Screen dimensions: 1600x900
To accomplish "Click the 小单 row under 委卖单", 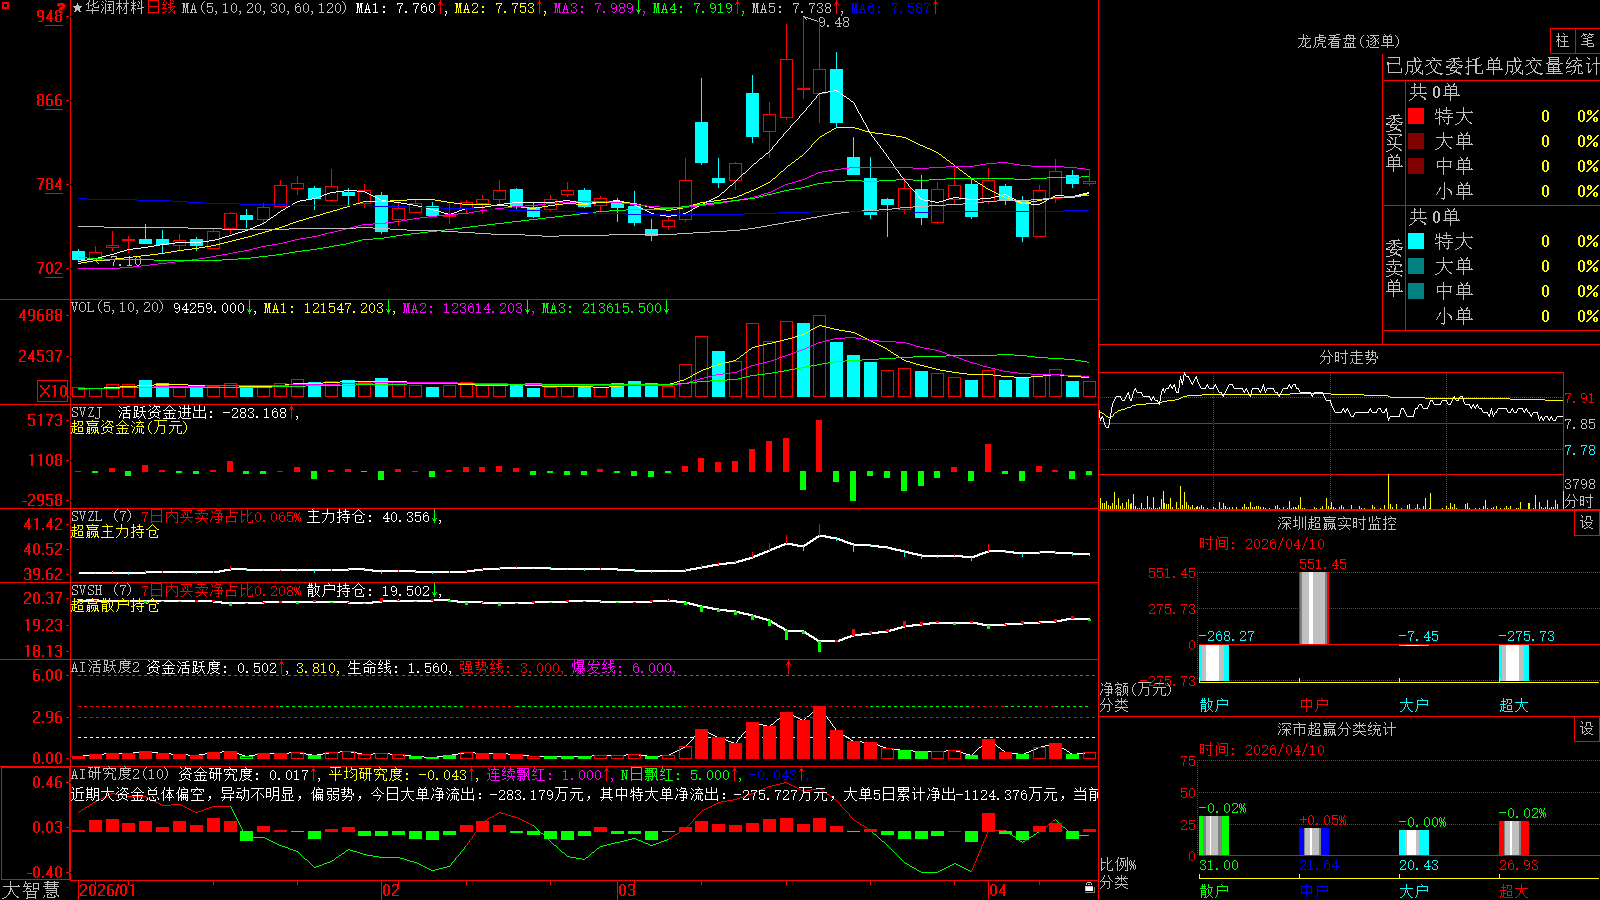I will pyautogui.click(x=1503, y=316).
